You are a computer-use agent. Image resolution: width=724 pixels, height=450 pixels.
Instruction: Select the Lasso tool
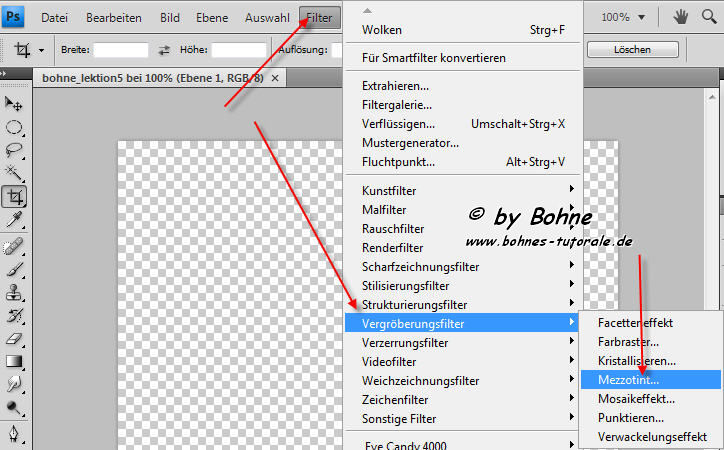pyautogui.click(x=15, y=150)
